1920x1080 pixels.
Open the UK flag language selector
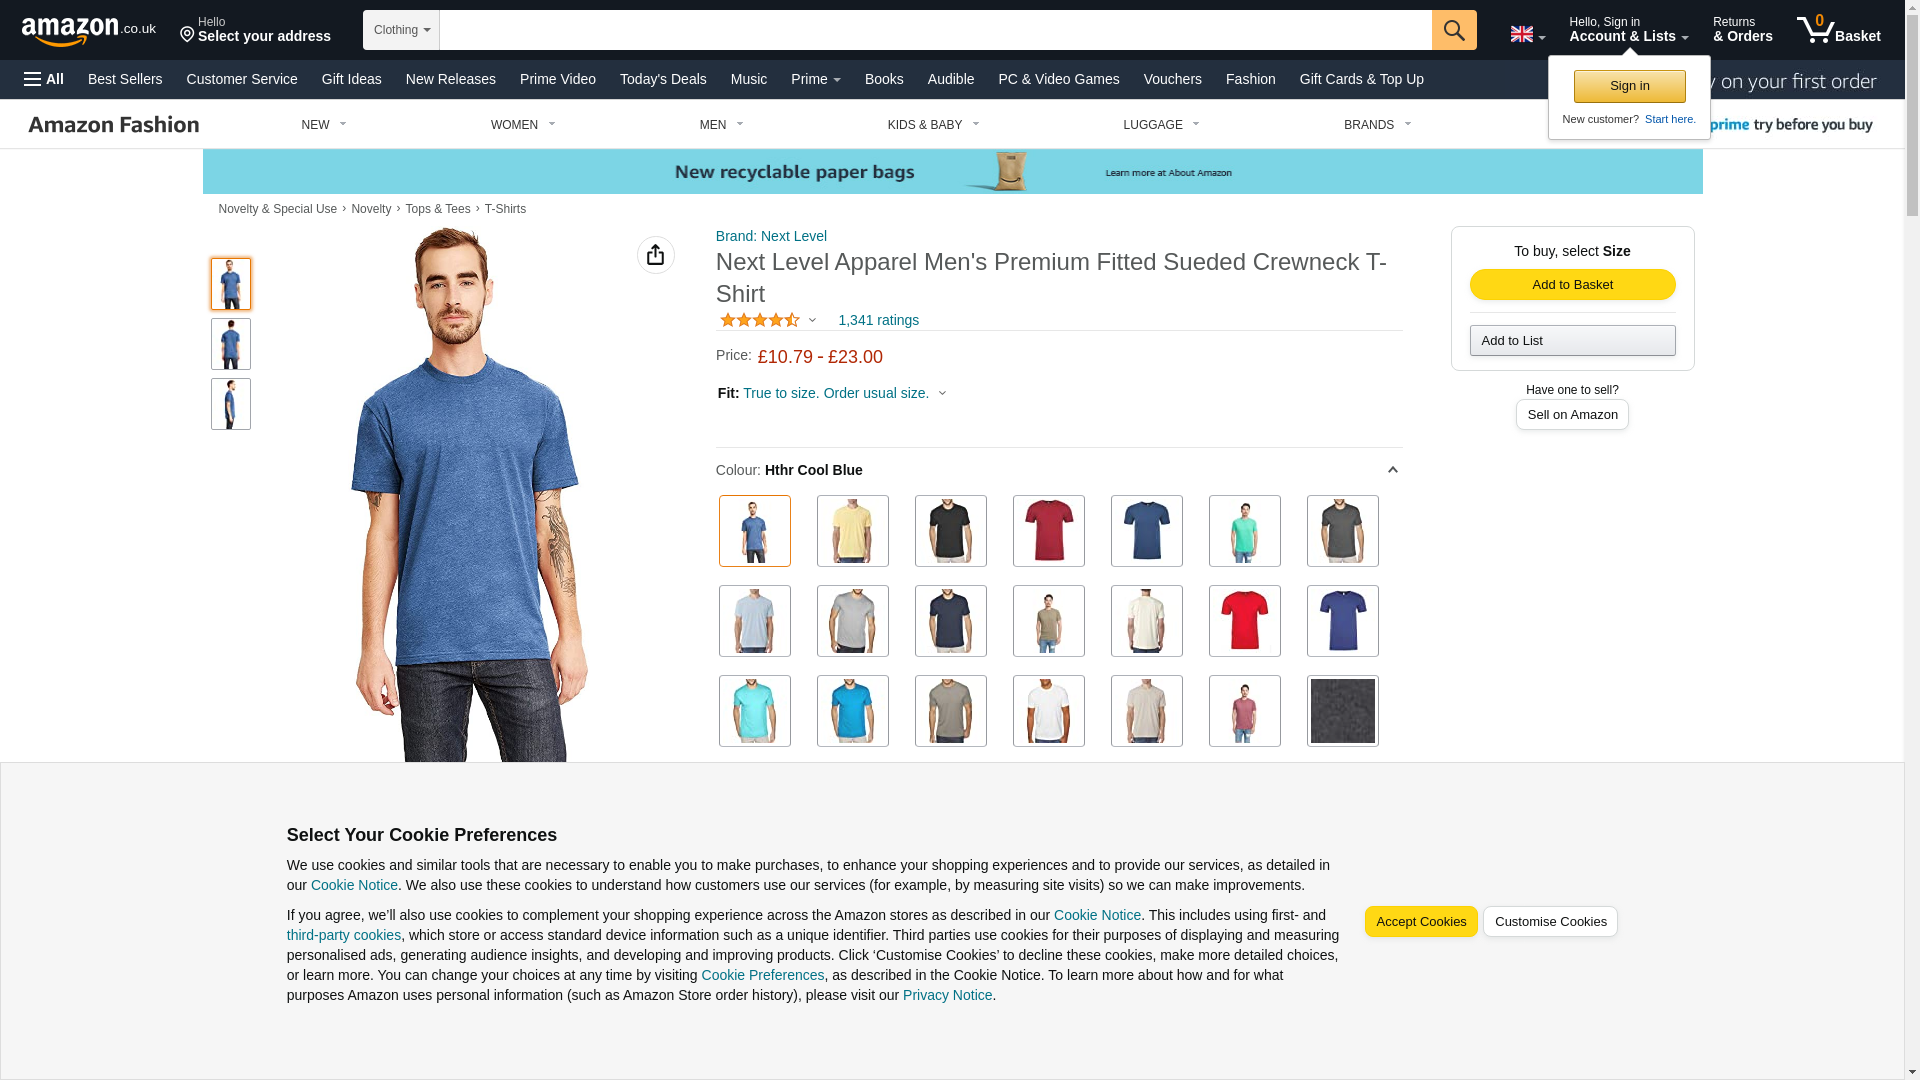point(1527,34)
